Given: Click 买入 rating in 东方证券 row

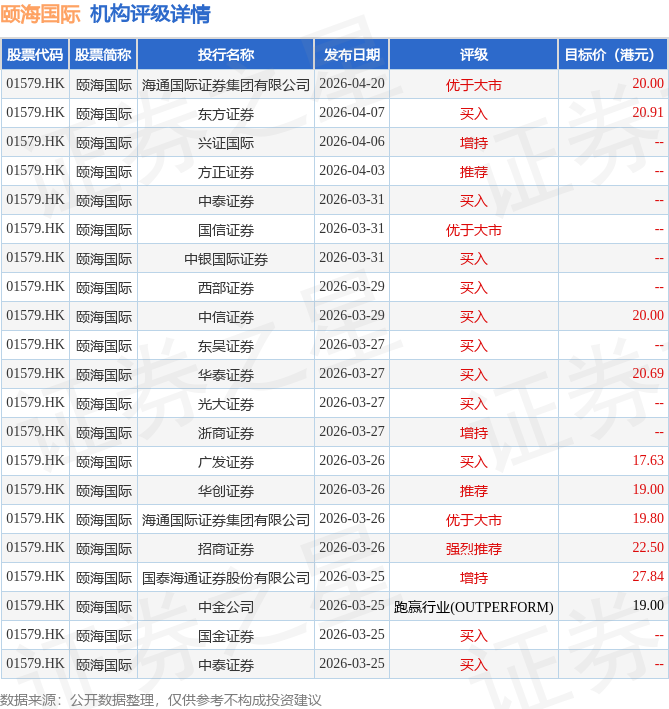Looking at the screenshot, I should (474, 114).
